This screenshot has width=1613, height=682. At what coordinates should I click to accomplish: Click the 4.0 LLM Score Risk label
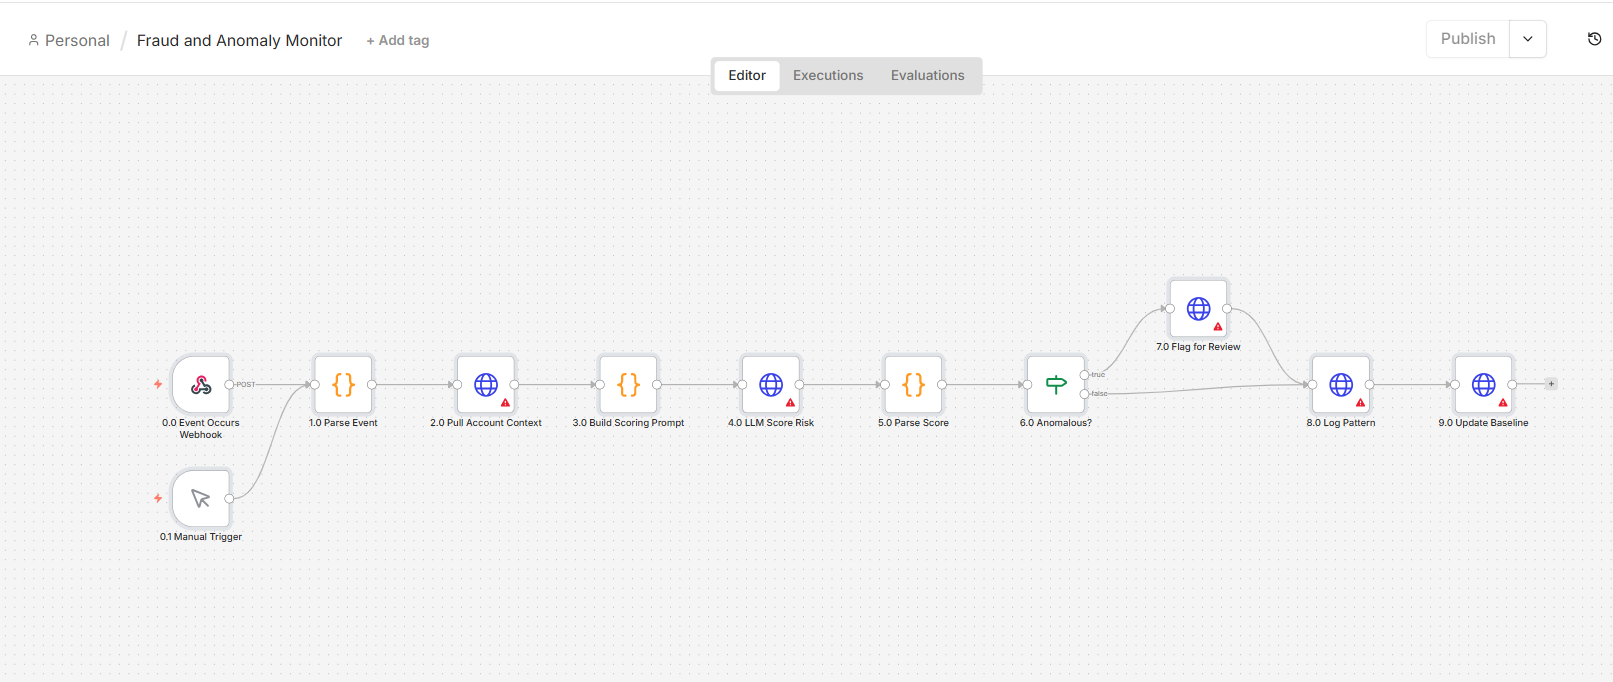point(771,423)
